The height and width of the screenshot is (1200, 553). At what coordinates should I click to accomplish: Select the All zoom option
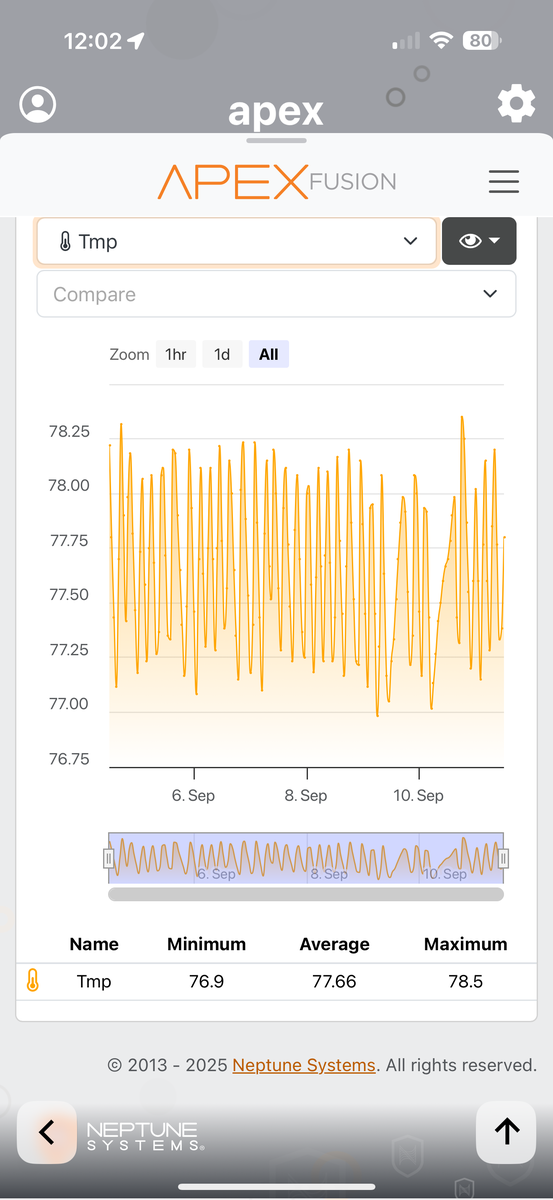tap(269, 354)
